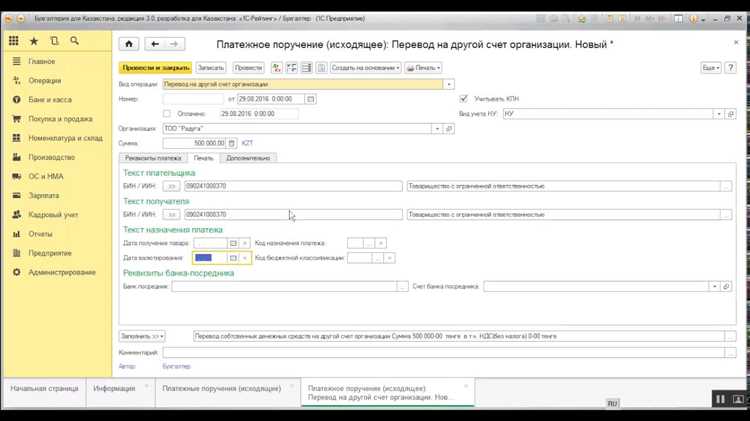Open calculator icon beside the Сумма field
This screenshot has width=750, height=421.
click(232, 143)
